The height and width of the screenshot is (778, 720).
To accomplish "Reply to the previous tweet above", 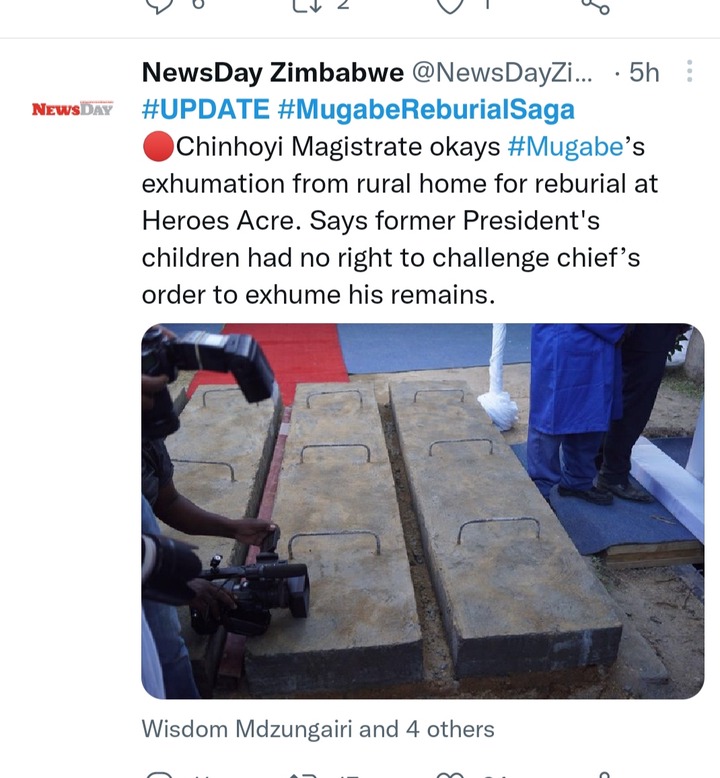I will [158, 5].
